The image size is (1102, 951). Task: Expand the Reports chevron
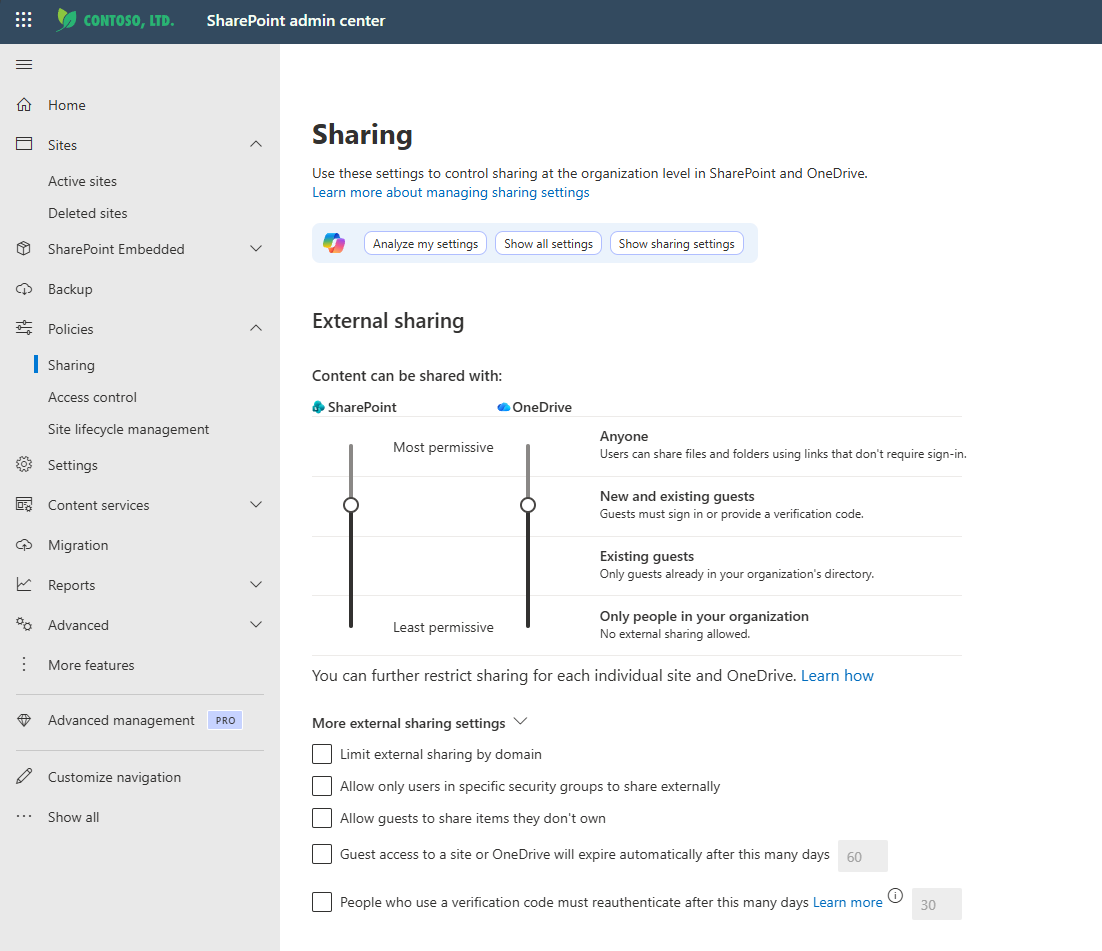click(256, 584)
